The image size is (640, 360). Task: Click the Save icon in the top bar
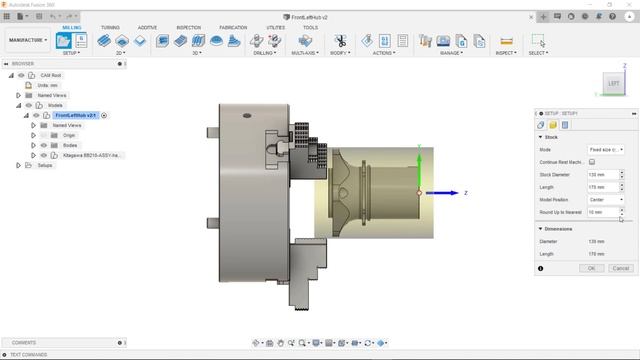(x=39, y=16)
